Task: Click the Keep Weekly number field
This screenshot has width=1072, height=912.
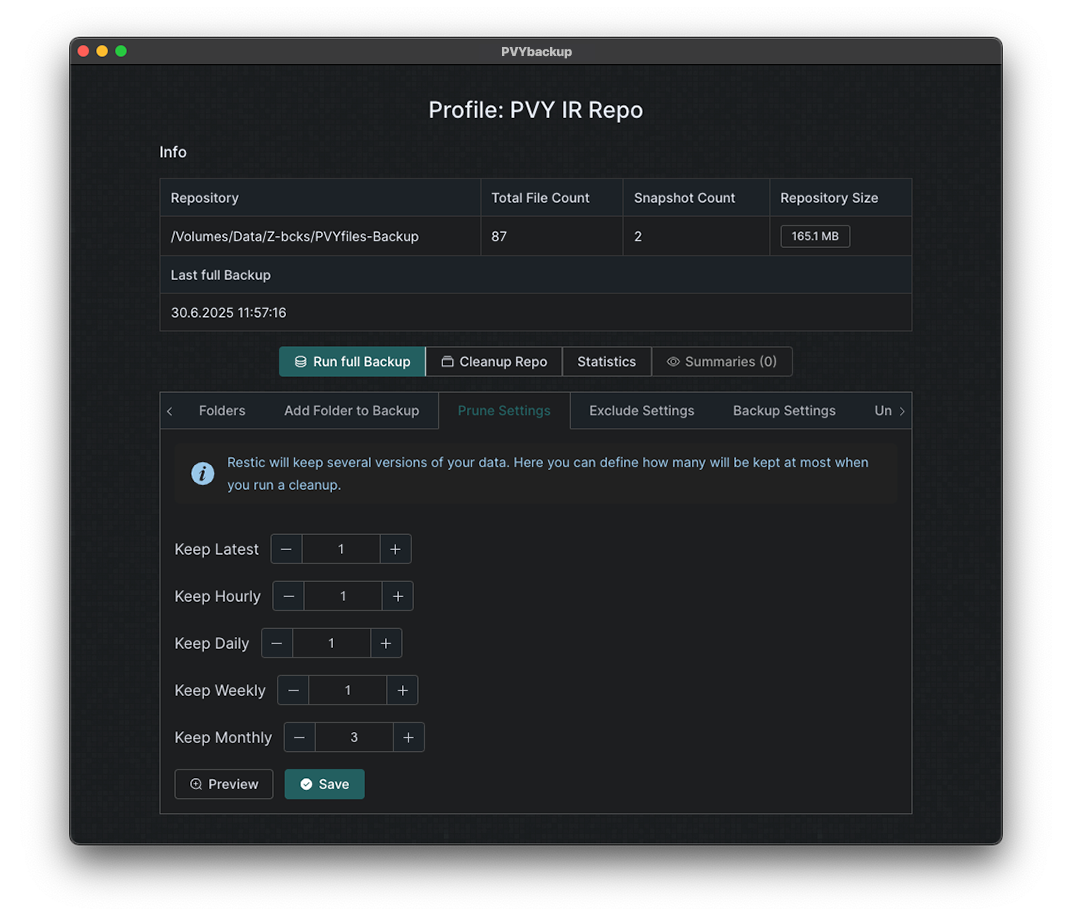Action: pos(348,690)
